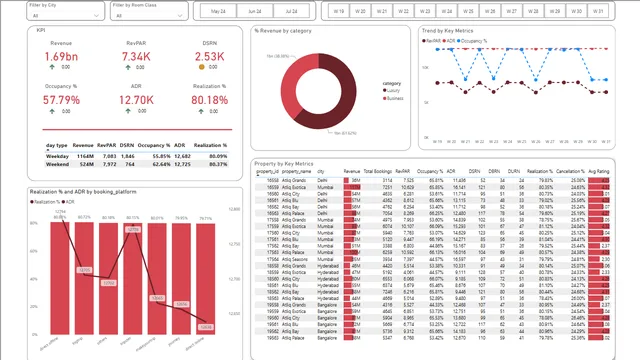The image size is (640, 360).
Task: Click the Weekend row in day type table
Action: [x=136, y=164]
